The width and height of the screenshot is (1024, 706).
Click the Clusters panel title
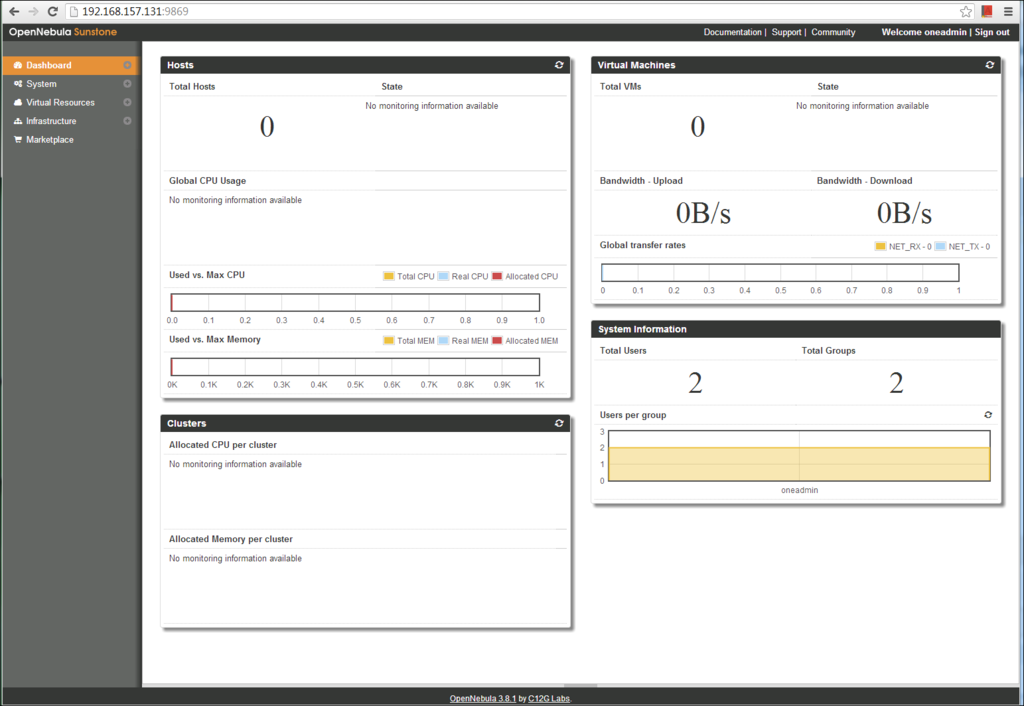coord(187,423)
